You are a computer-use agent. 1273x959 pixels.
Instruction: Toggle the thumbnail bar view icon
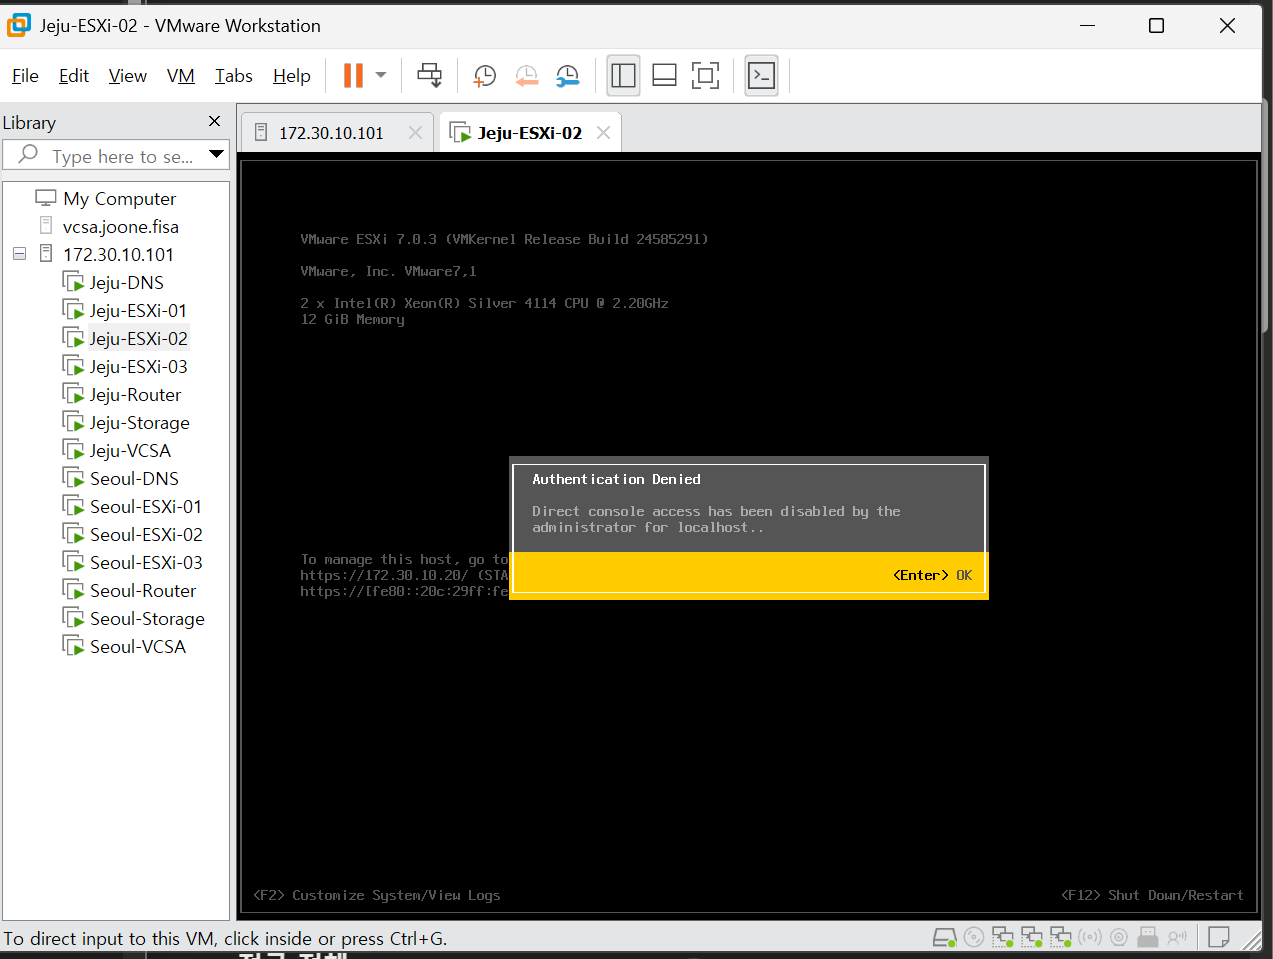[x=665, y=75]
